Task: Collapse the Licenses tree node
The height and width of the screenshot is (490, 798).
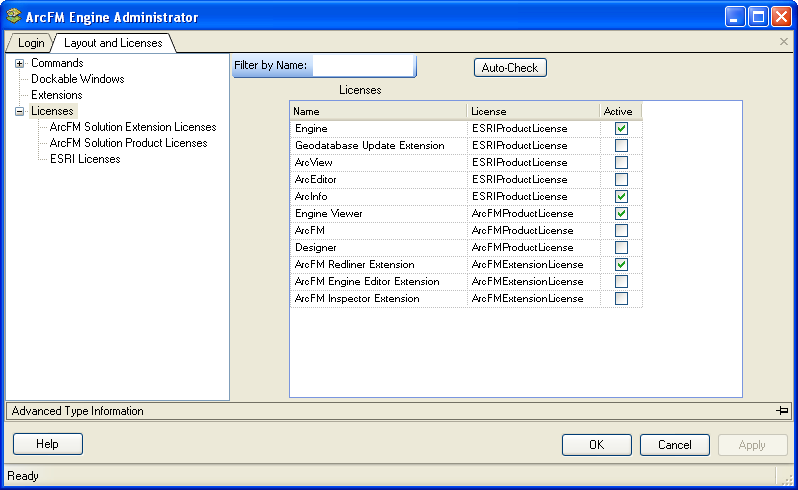Action: (x=19, y=111)
